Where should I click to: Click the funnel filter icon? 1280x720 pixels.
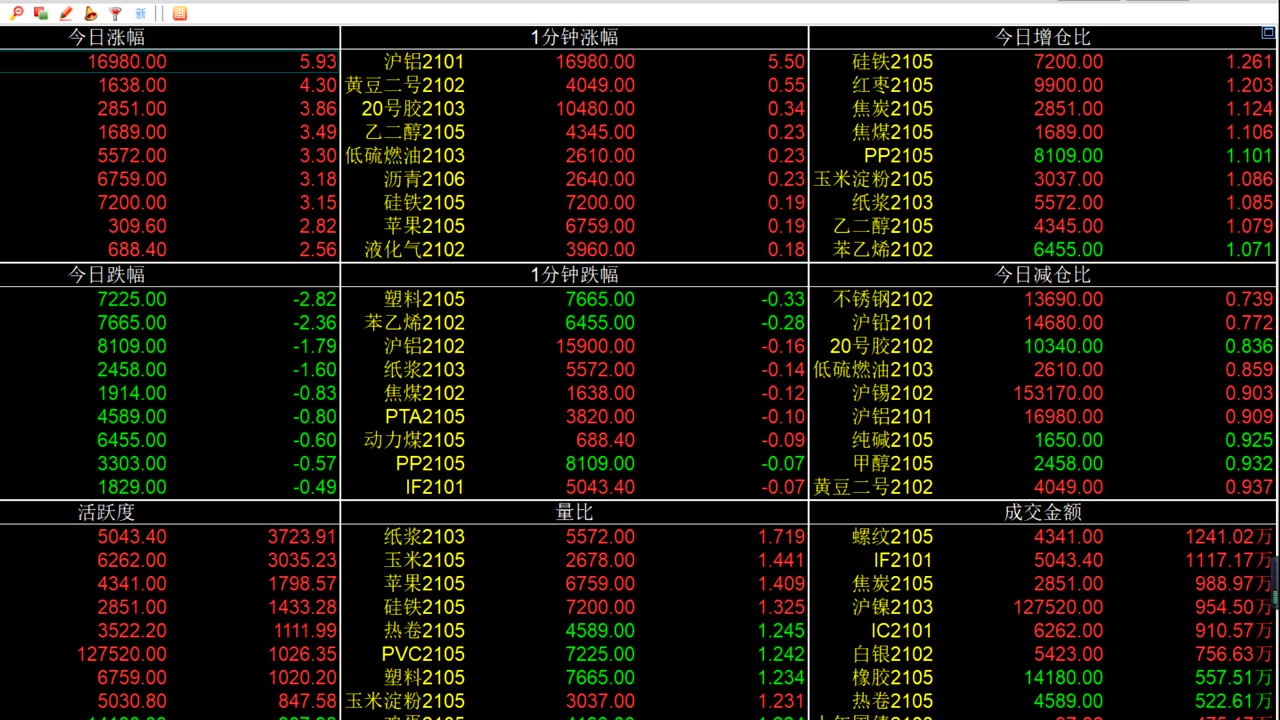point(115,13)
